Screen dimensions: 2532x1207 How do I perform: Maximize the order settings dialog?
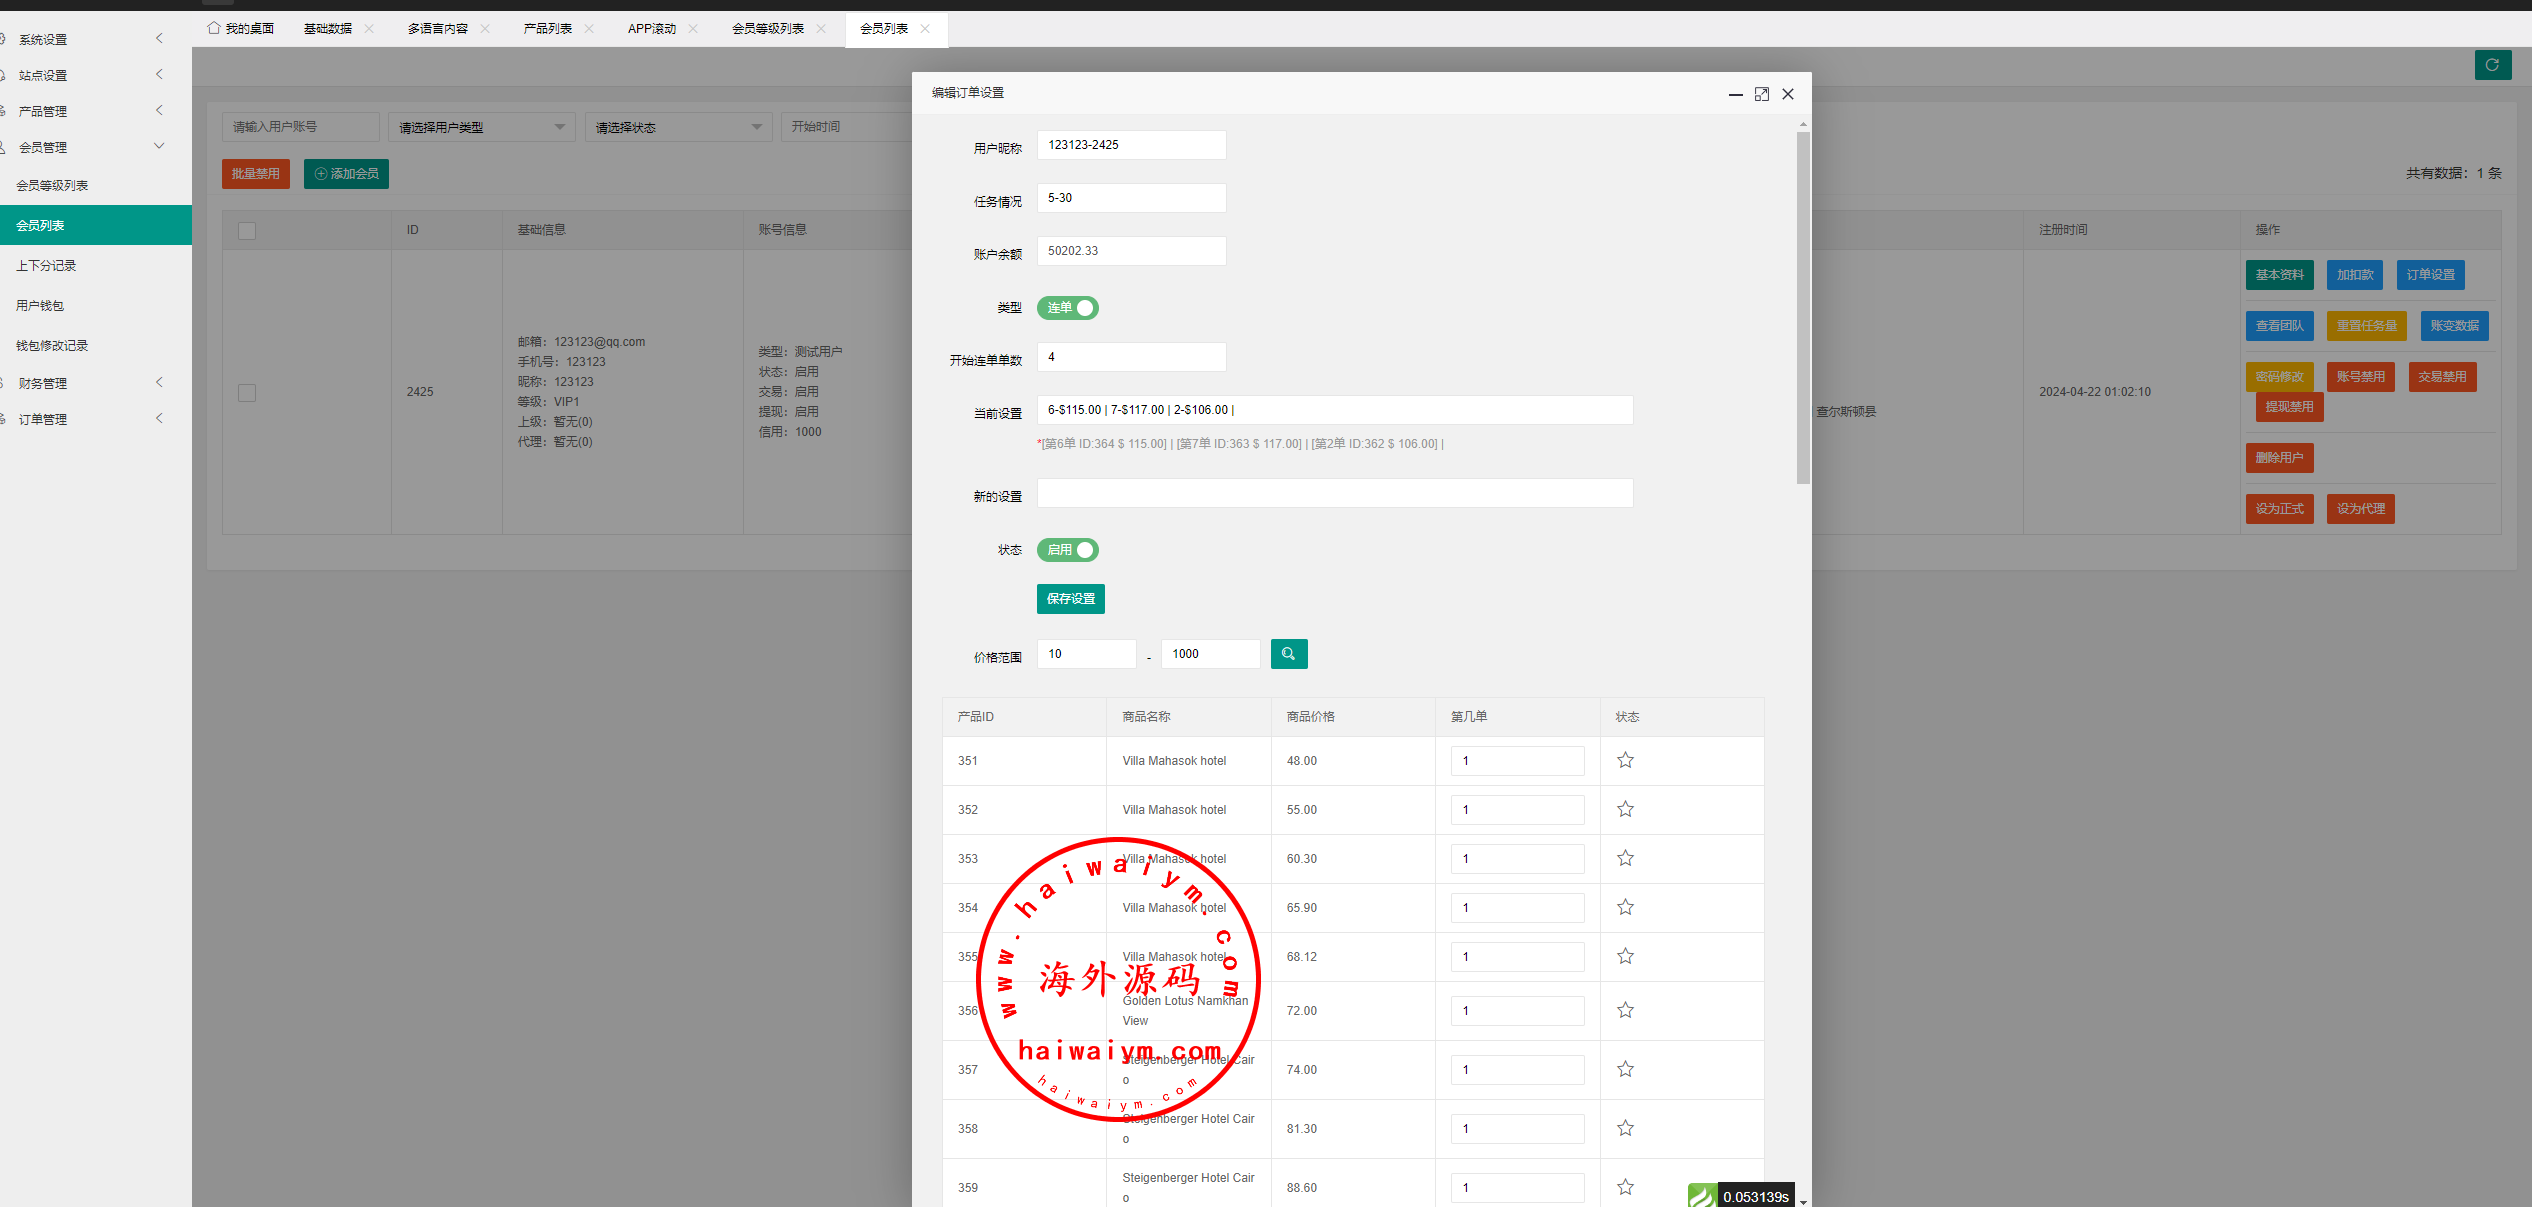(x=1761, y=94)
